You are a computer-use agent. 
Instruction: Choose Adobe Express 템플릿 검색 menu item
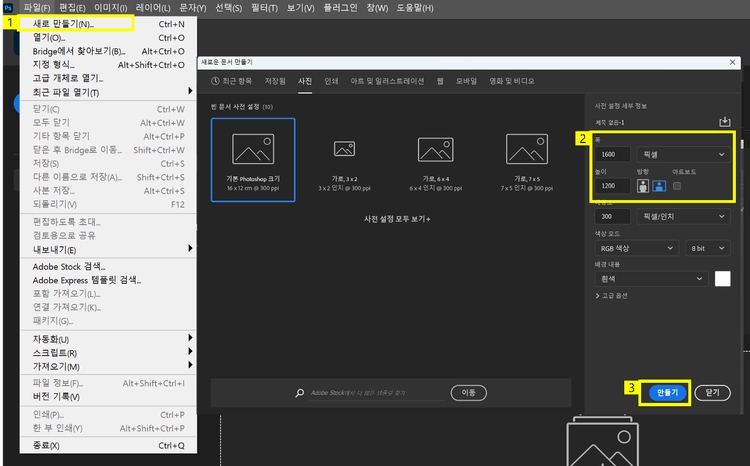point(108,280)
